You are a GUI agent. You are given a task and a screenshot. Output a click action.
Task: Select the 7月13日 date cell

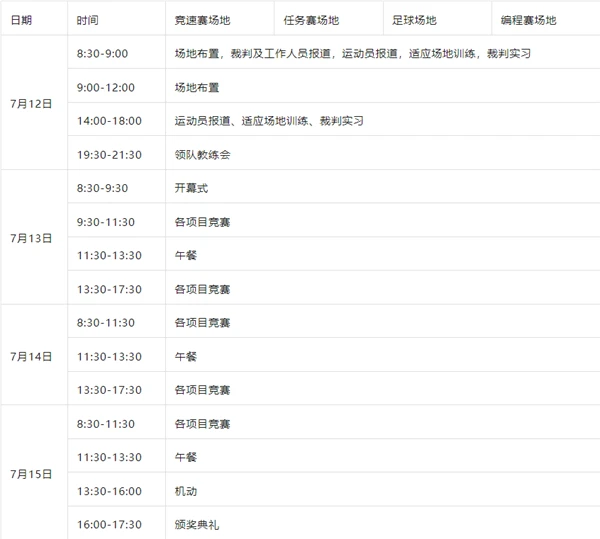(x=34, y=238)
